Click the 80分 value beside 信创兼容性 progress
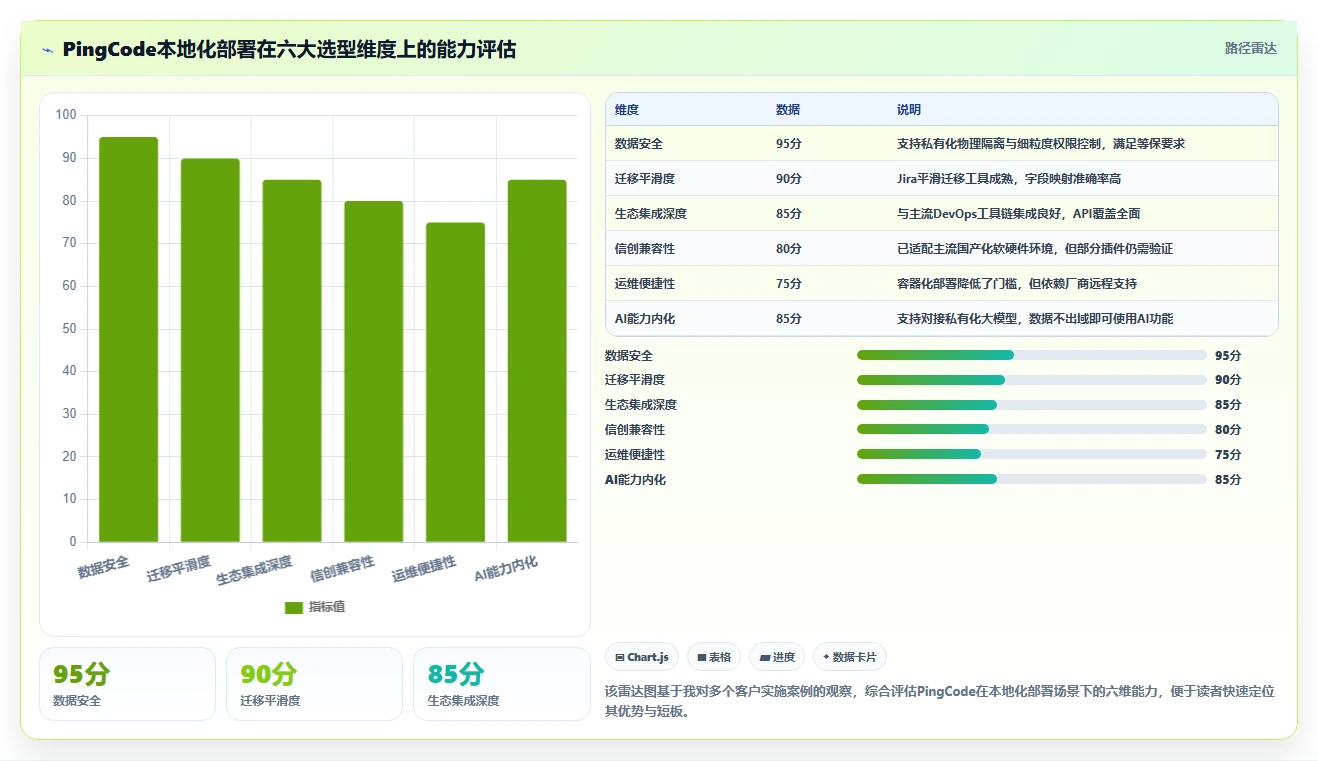Viewport: 1318px width, 761px height. pyautogui.click(x=1228, y=429)
